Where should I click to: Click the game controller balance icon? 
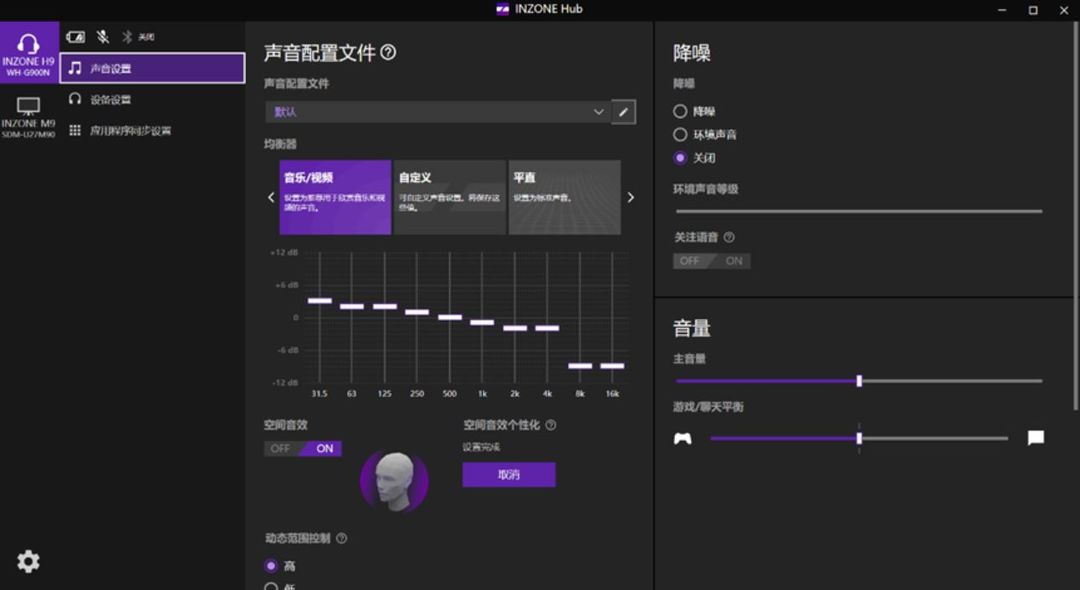click(683, 439)
